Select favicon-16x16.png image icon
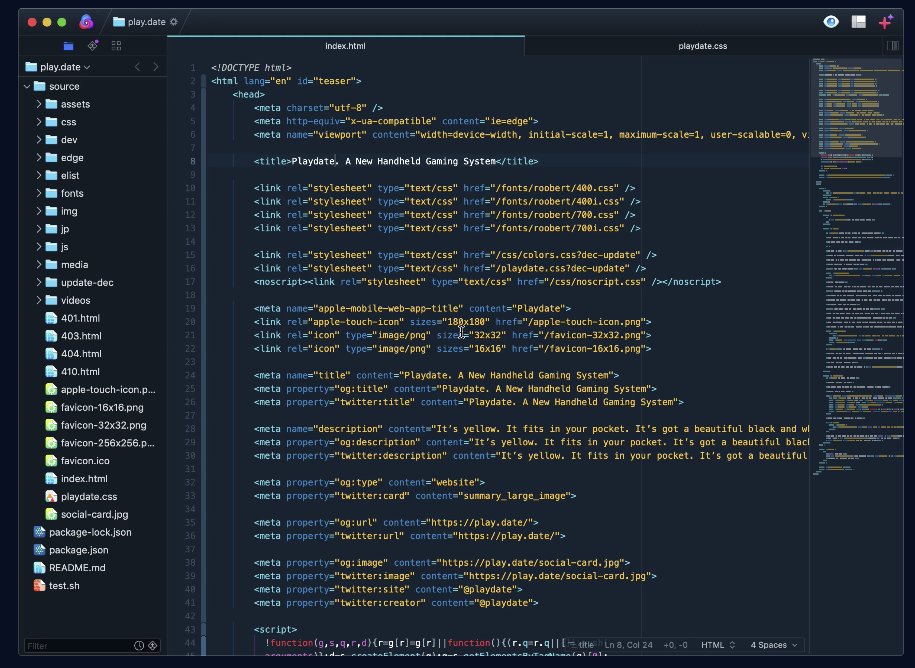 51,407
